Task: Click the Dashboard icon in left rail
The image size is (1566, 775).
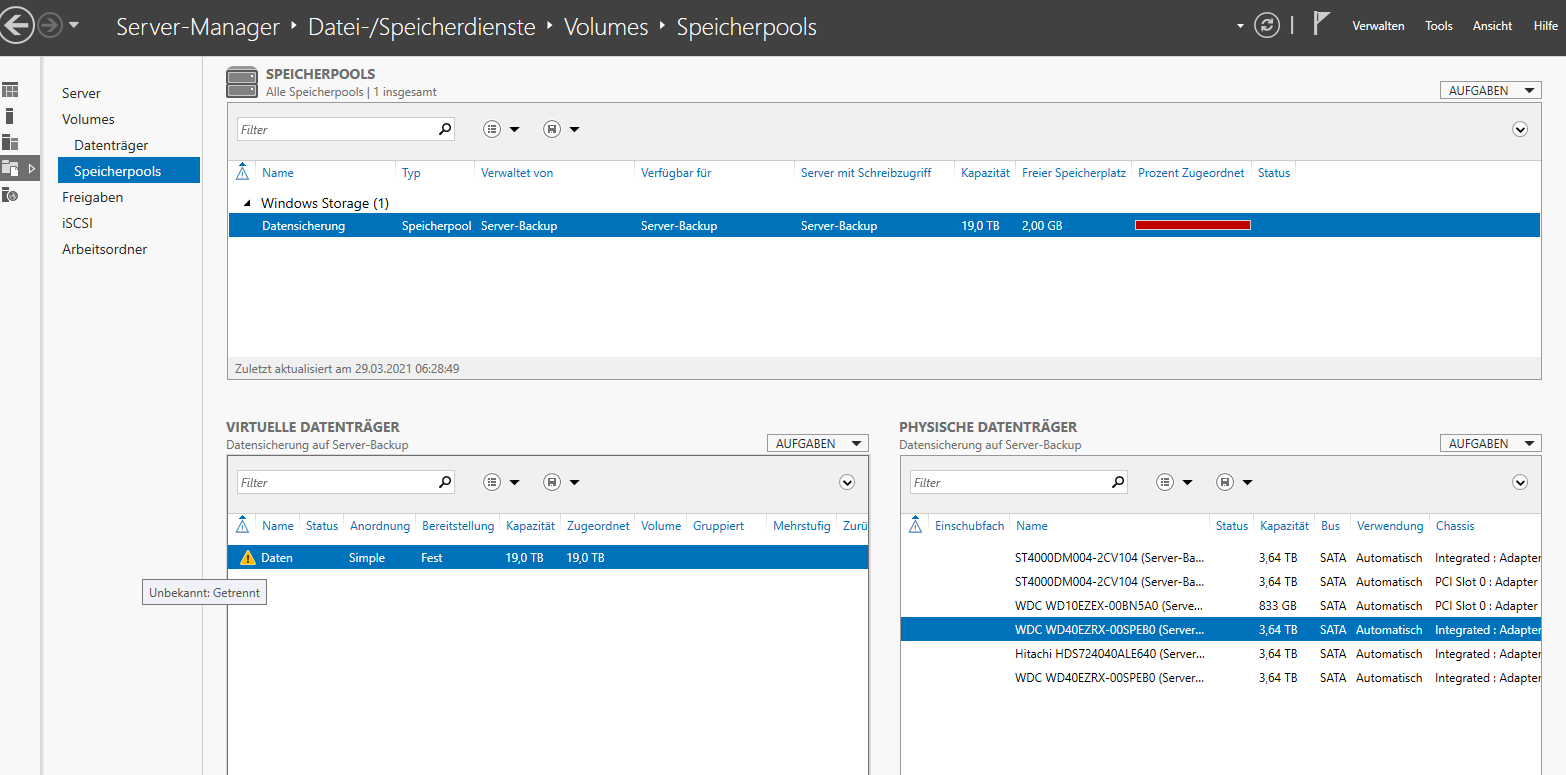Action: coord(10,90)
